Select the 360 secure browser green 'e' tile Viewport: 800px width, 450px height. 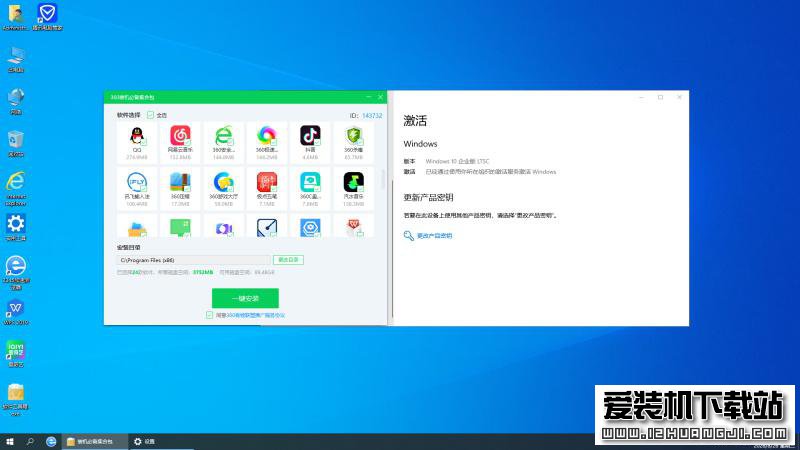click(x=223, y=142)
